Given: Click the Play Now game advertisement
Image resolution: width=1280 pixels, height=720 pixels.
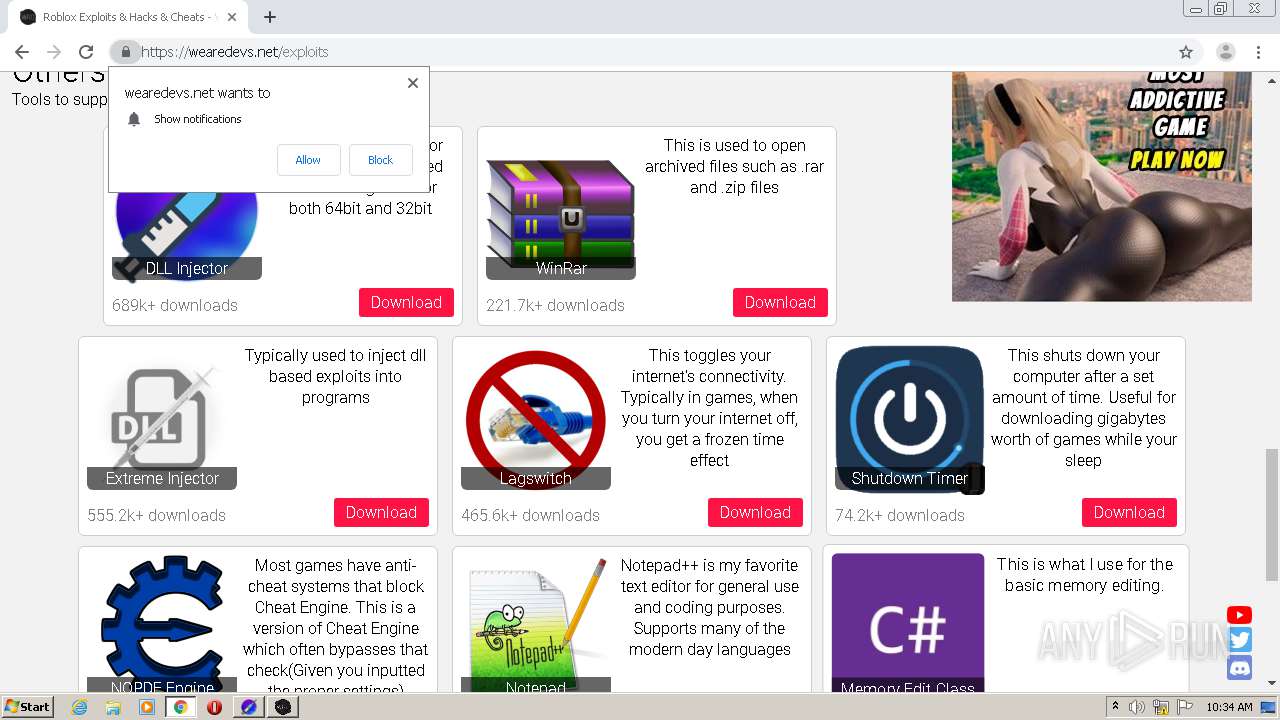Looking at the screenshot, I should [x=1102, y=186].
